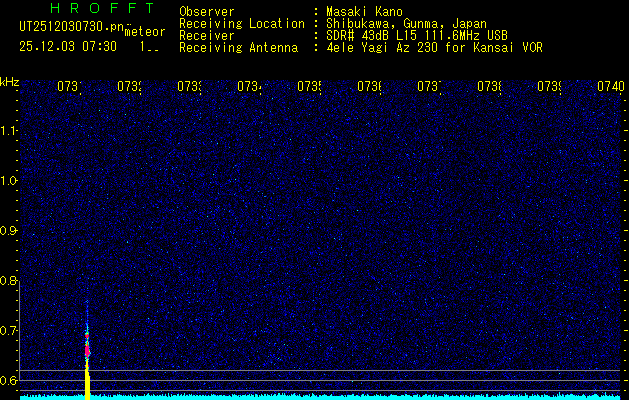Select the 0.7 kHz frequency tick
This screenshot has width=629, height=400.
(9, 331)
